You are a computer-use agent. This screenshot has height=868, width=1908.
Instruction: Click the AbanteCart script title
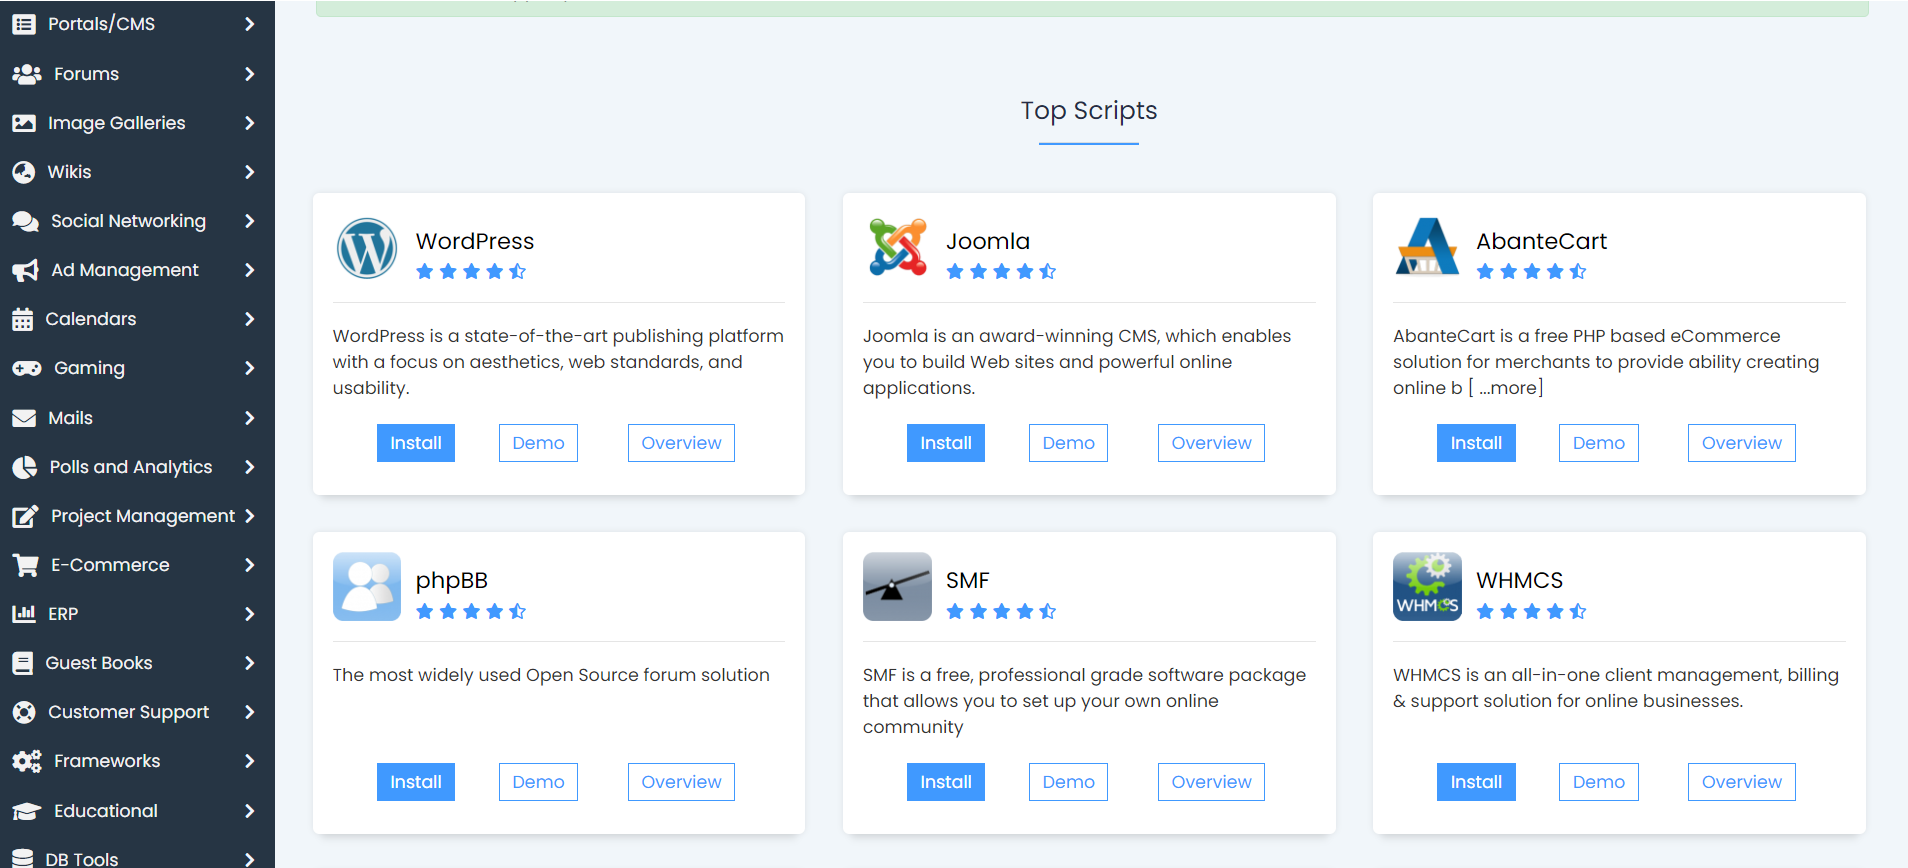1541,241
